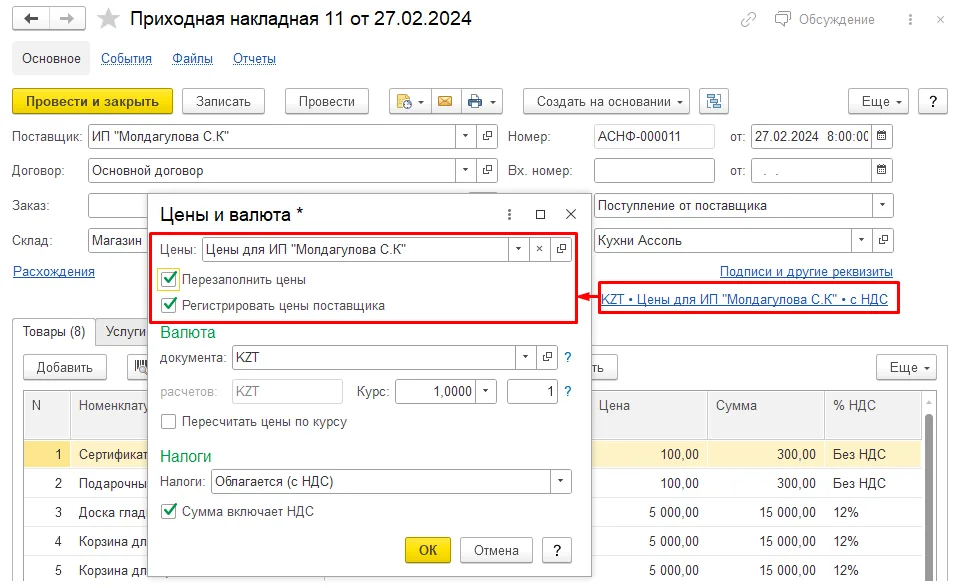Enable Пересчитать цены по курсу checkbox
The width and height of the screenshot is (955, 588).
click(x=169, y=422)
